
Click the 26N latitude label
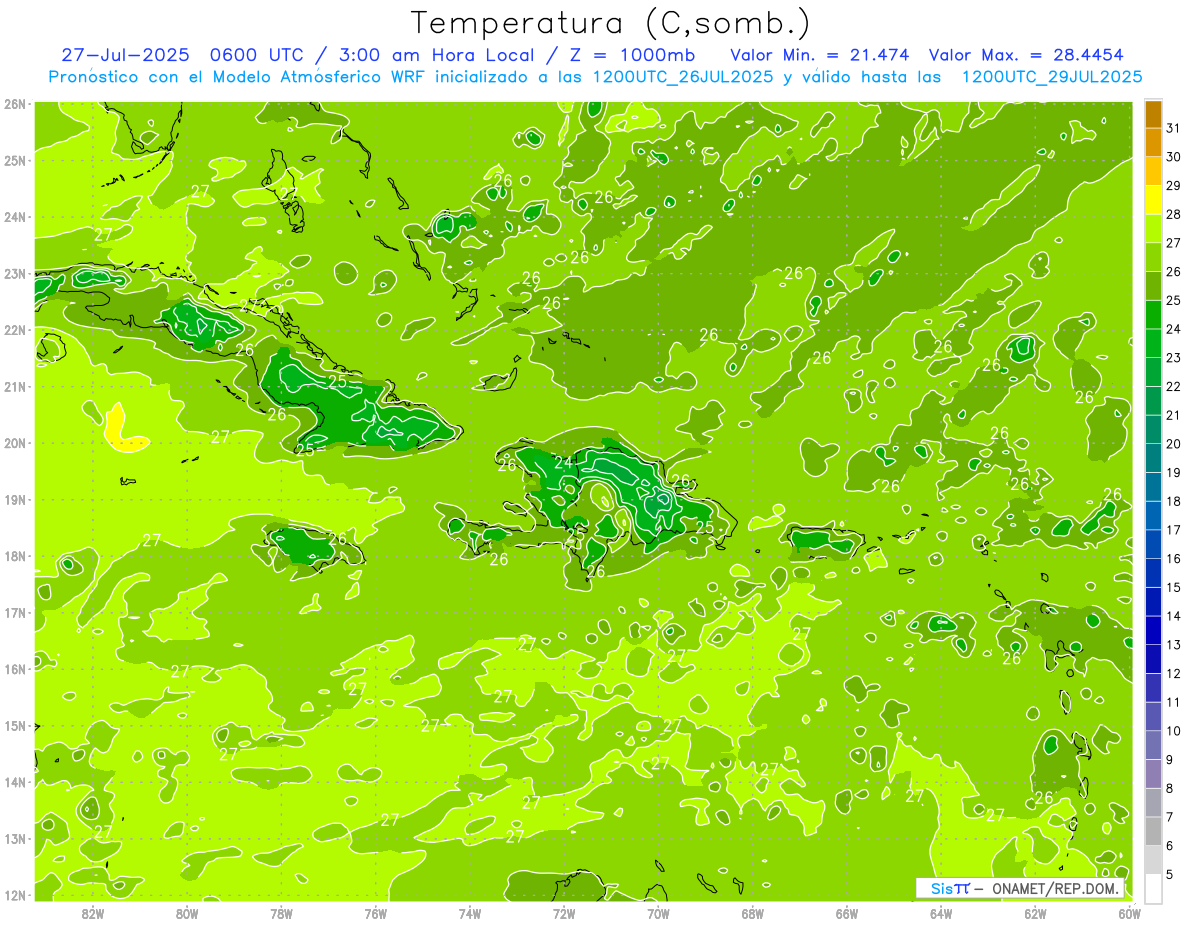click(14, 104)
